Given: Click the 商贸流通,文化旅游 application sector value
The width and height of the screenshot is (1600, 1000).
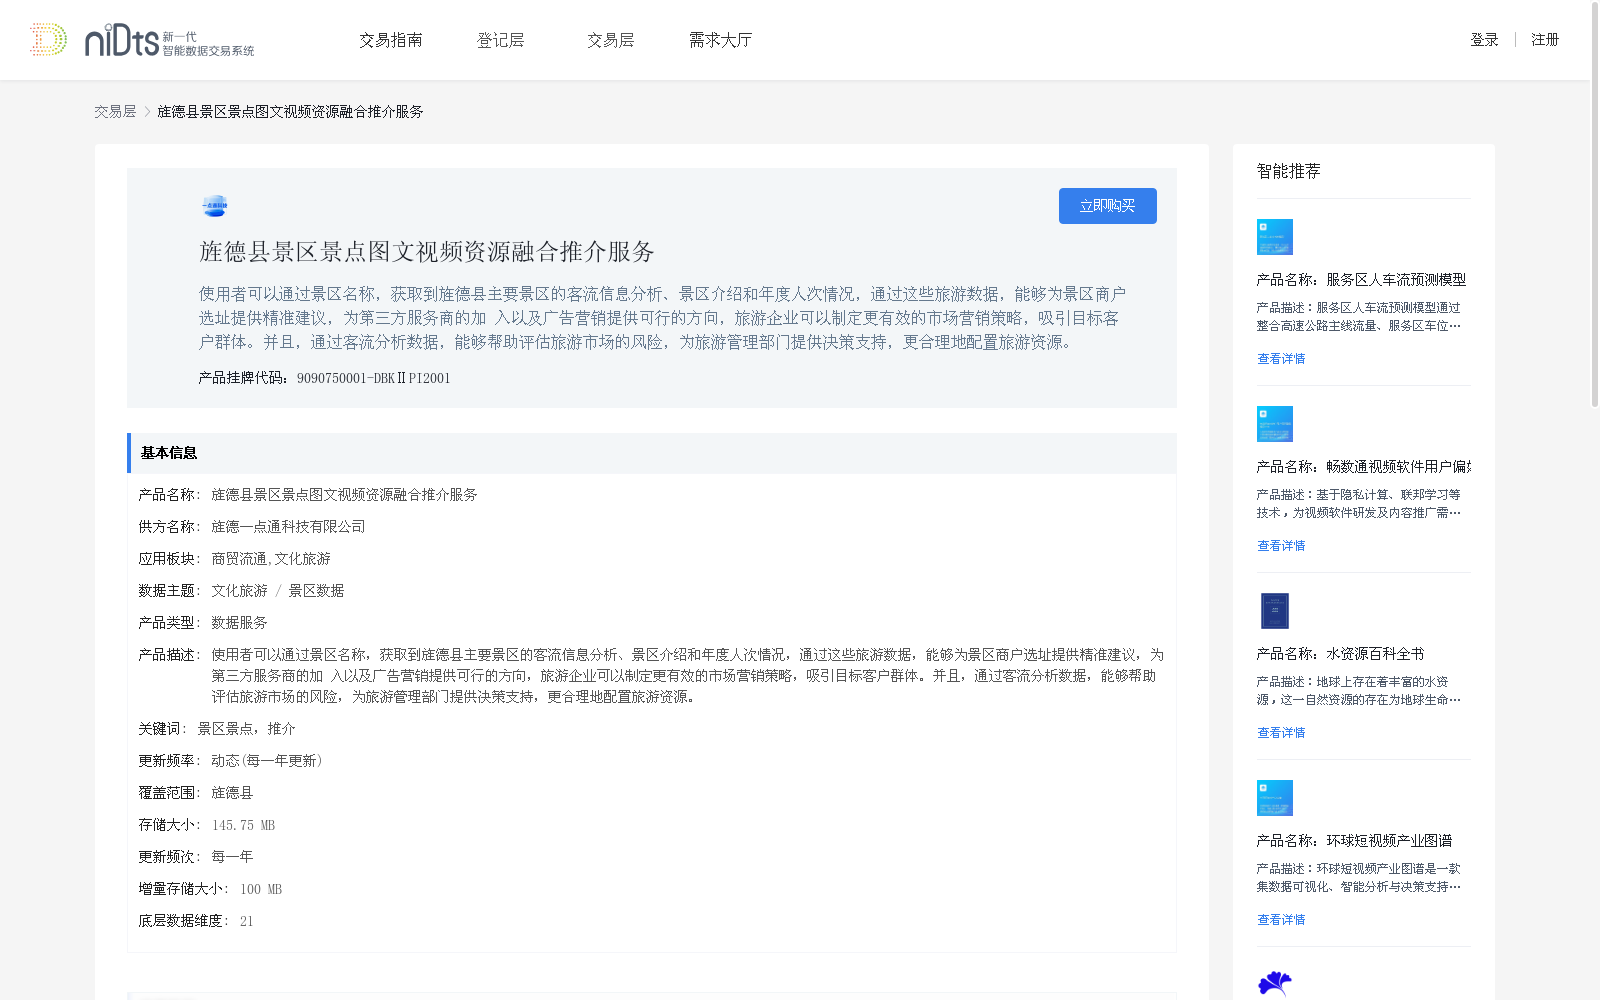Looking at the screenshot, I should tap(271, 559).
